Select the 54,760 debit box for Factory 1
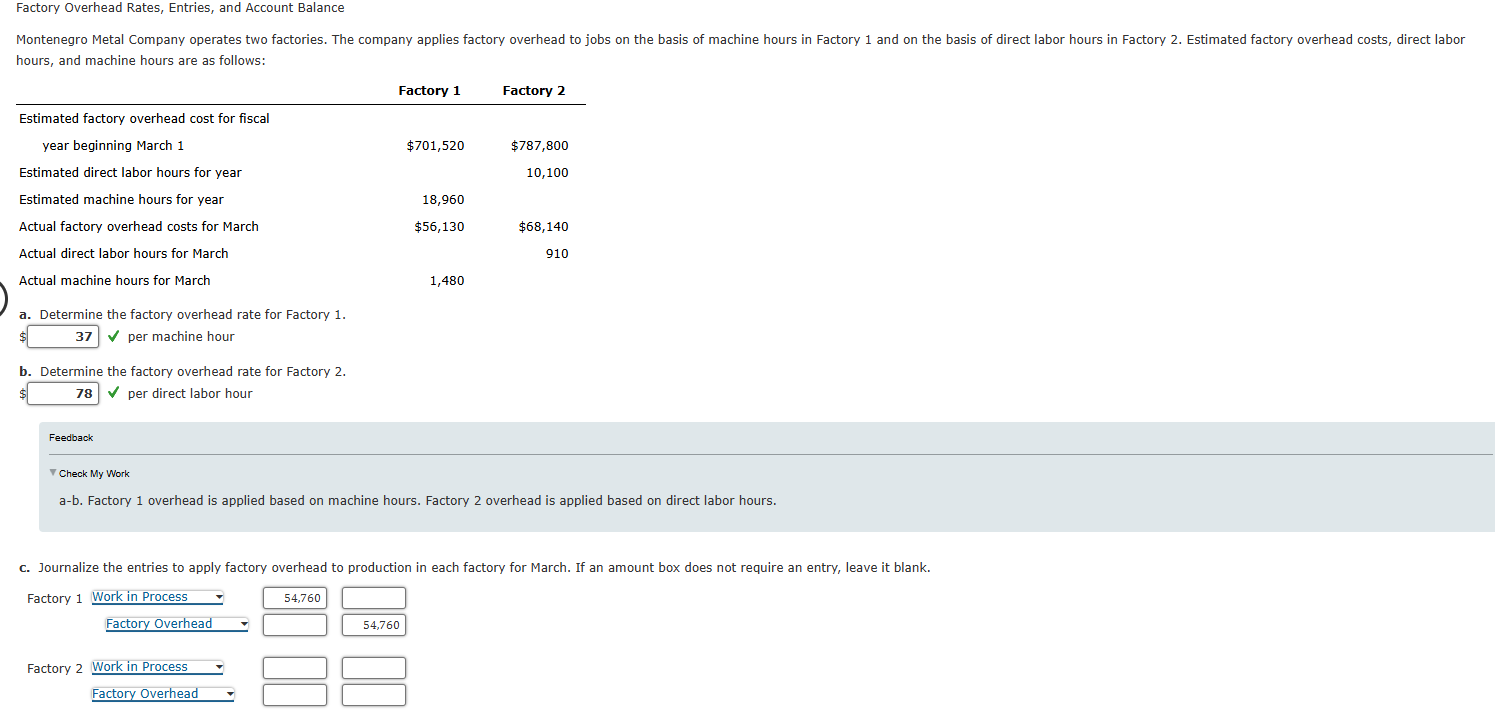 (x=294, y=597)
